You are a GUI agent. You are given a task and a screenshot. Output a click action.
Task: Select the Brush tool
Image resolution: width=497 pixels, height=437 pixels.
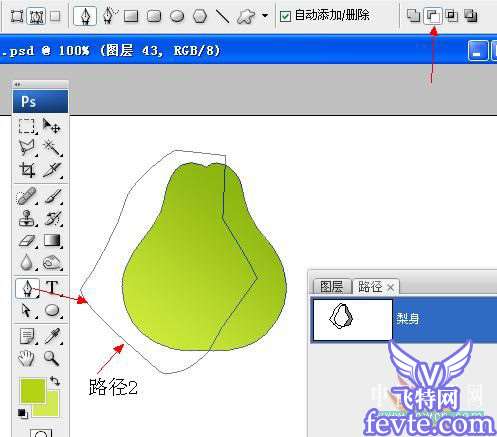[53, 196]
